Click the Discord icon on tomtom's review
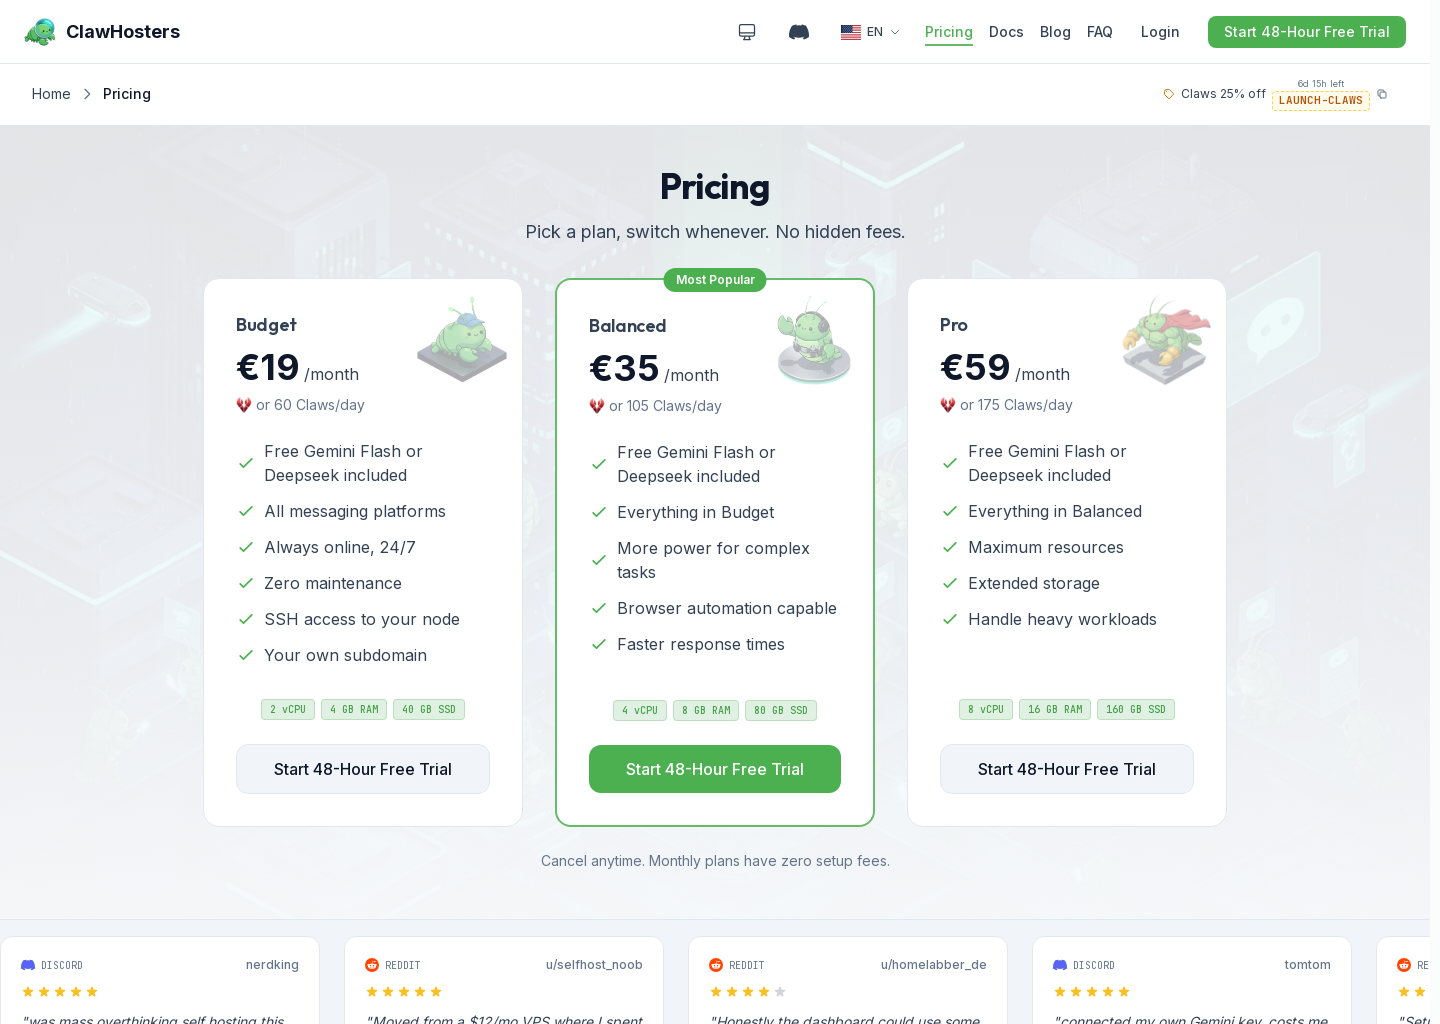 (x=1060, y=964)
